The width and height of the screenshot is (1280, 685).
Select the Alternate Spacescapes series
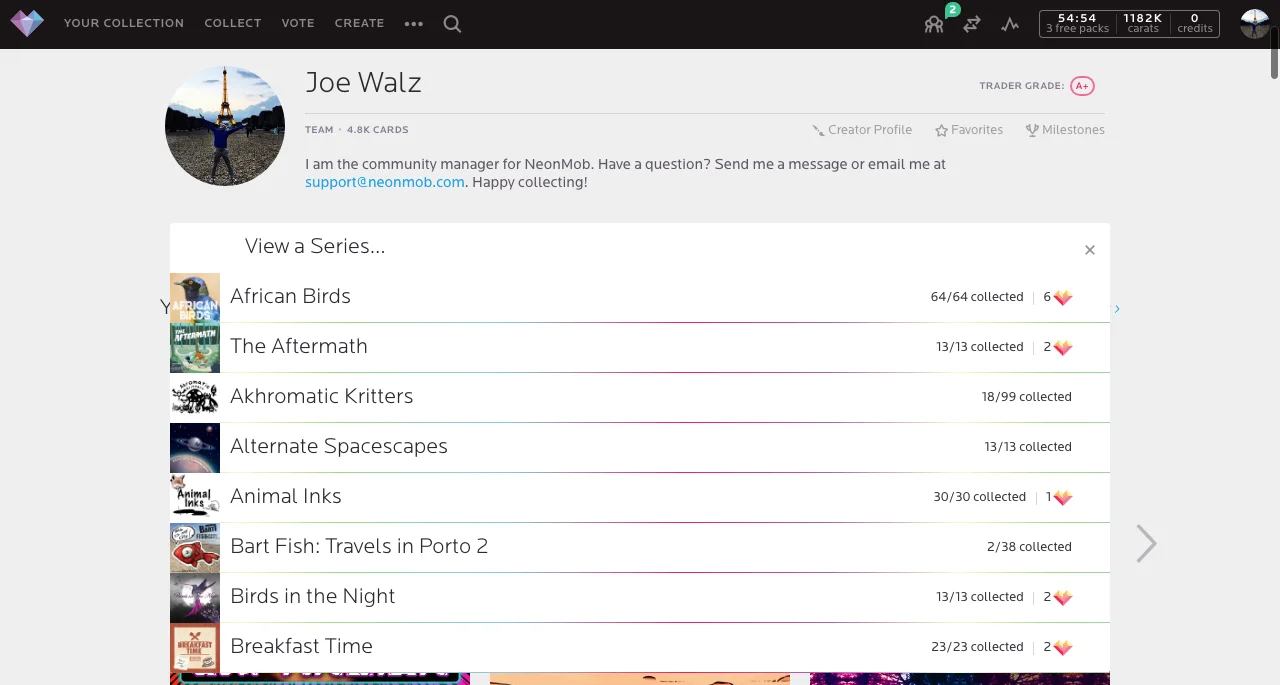(x=640, y=447)
